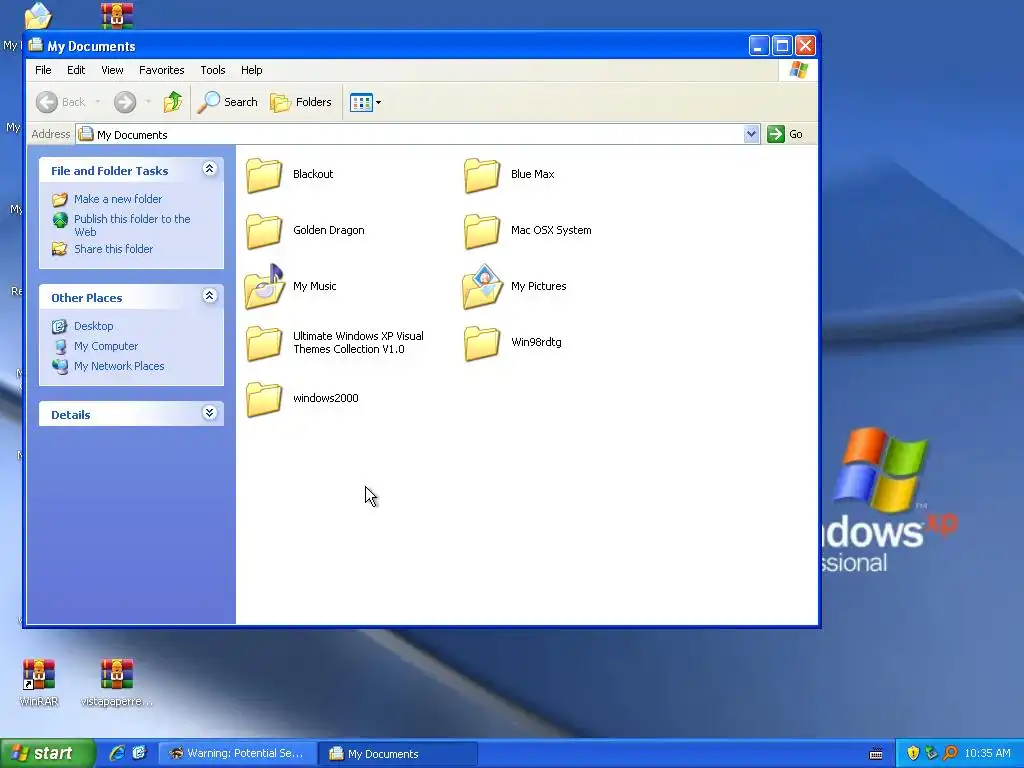Click the second Quick Launch icon
This screenshot has height=768, width=1024.
click(x=140, y=754)
